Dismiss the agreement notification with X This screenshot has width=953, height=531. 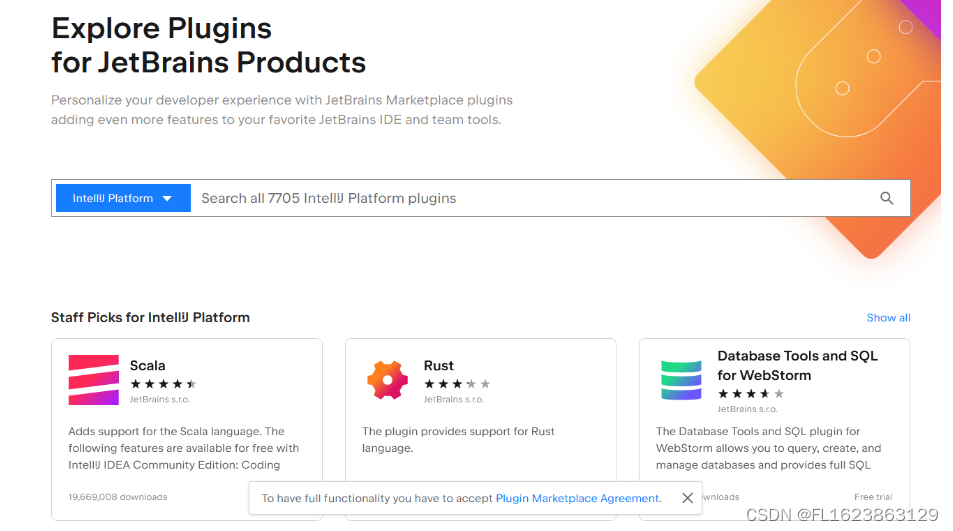tap(687, 498)
